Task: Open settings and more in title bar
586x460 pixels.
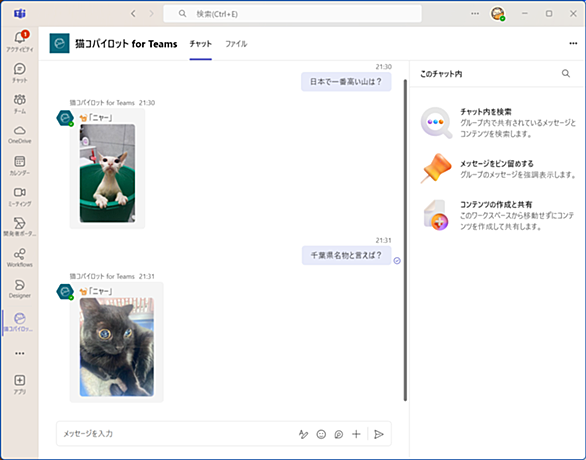Action: 475,13
